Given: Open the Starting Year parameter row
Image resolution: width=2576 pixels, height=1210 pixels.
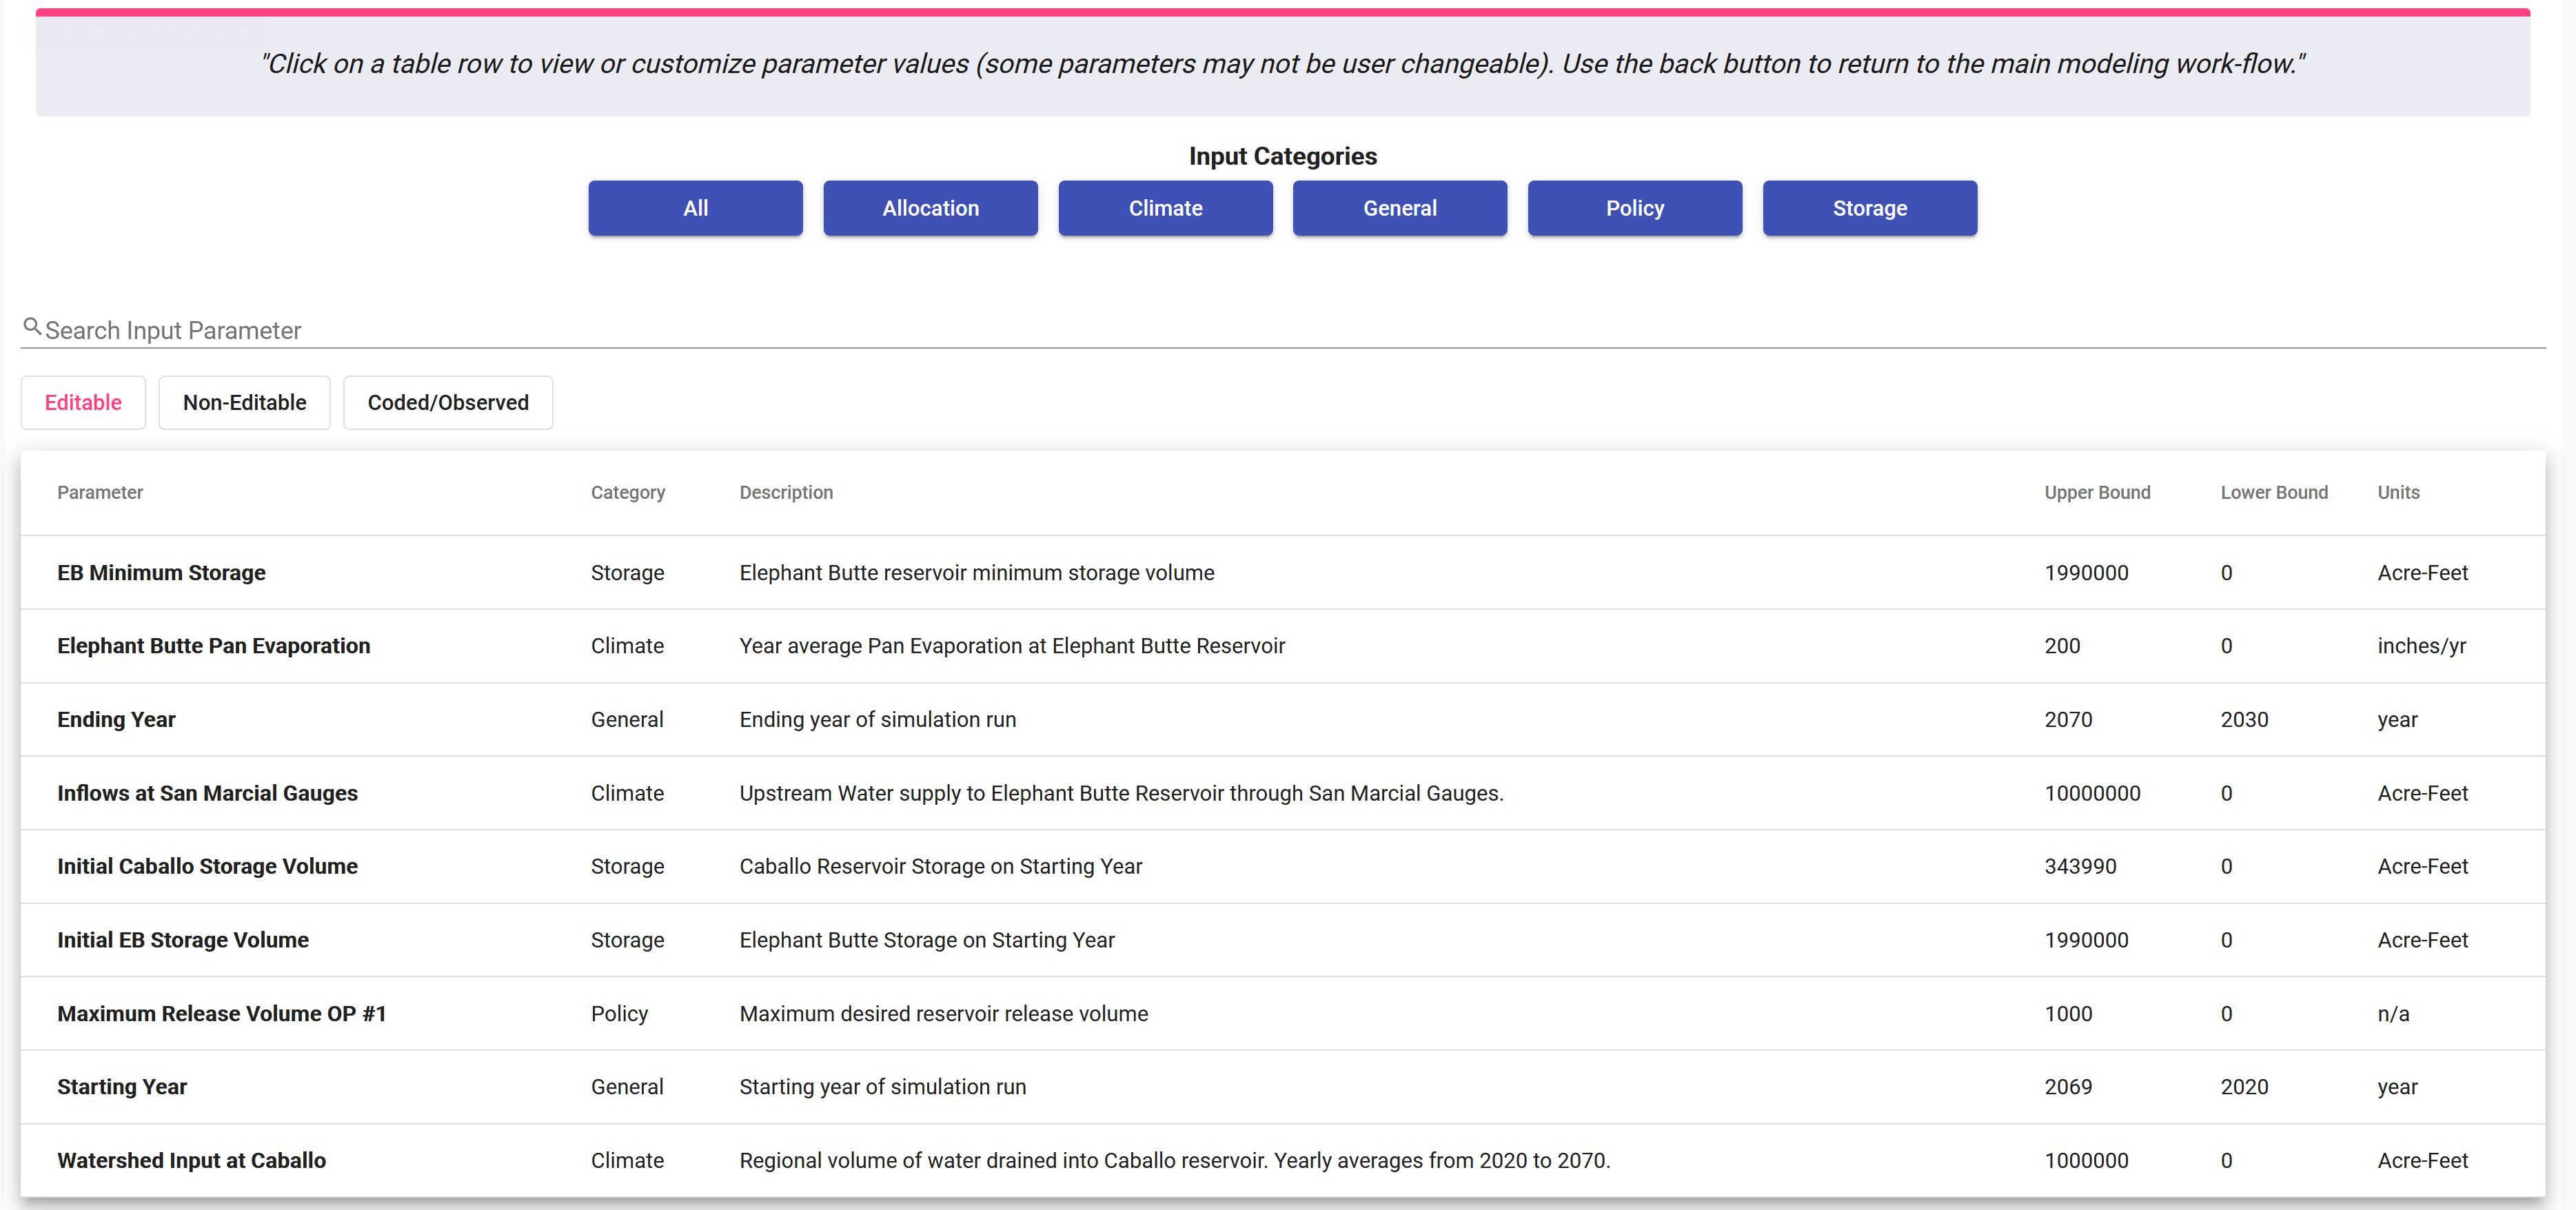Looking at the screenshot, I should [1283, 1087].
